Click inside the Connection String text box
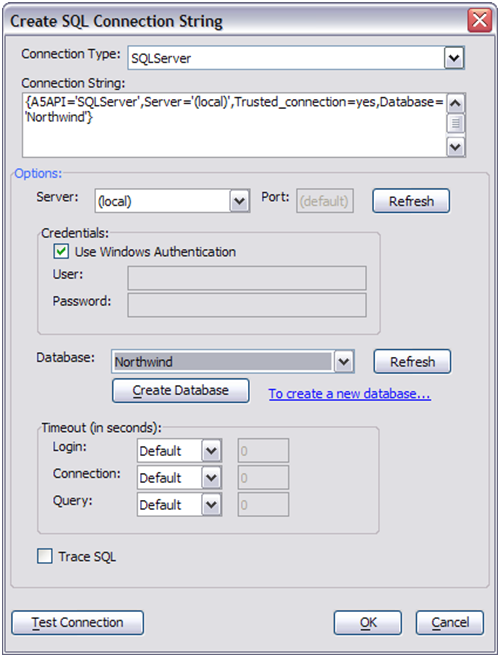The width and height of the screenshot is (500, 657). [x=235, y=125]
